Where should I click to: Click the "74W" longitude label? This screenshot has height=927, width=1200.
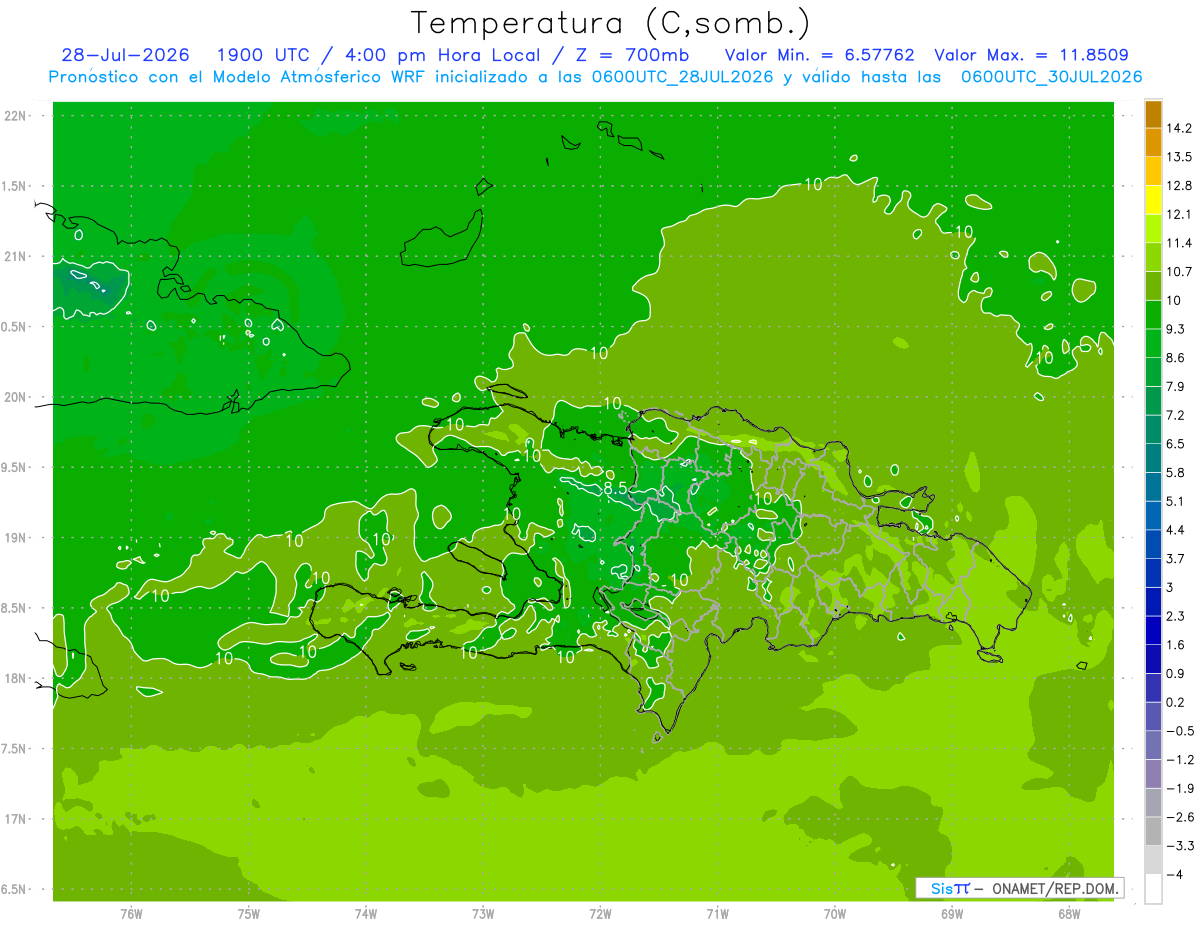(x=366, y=914)
